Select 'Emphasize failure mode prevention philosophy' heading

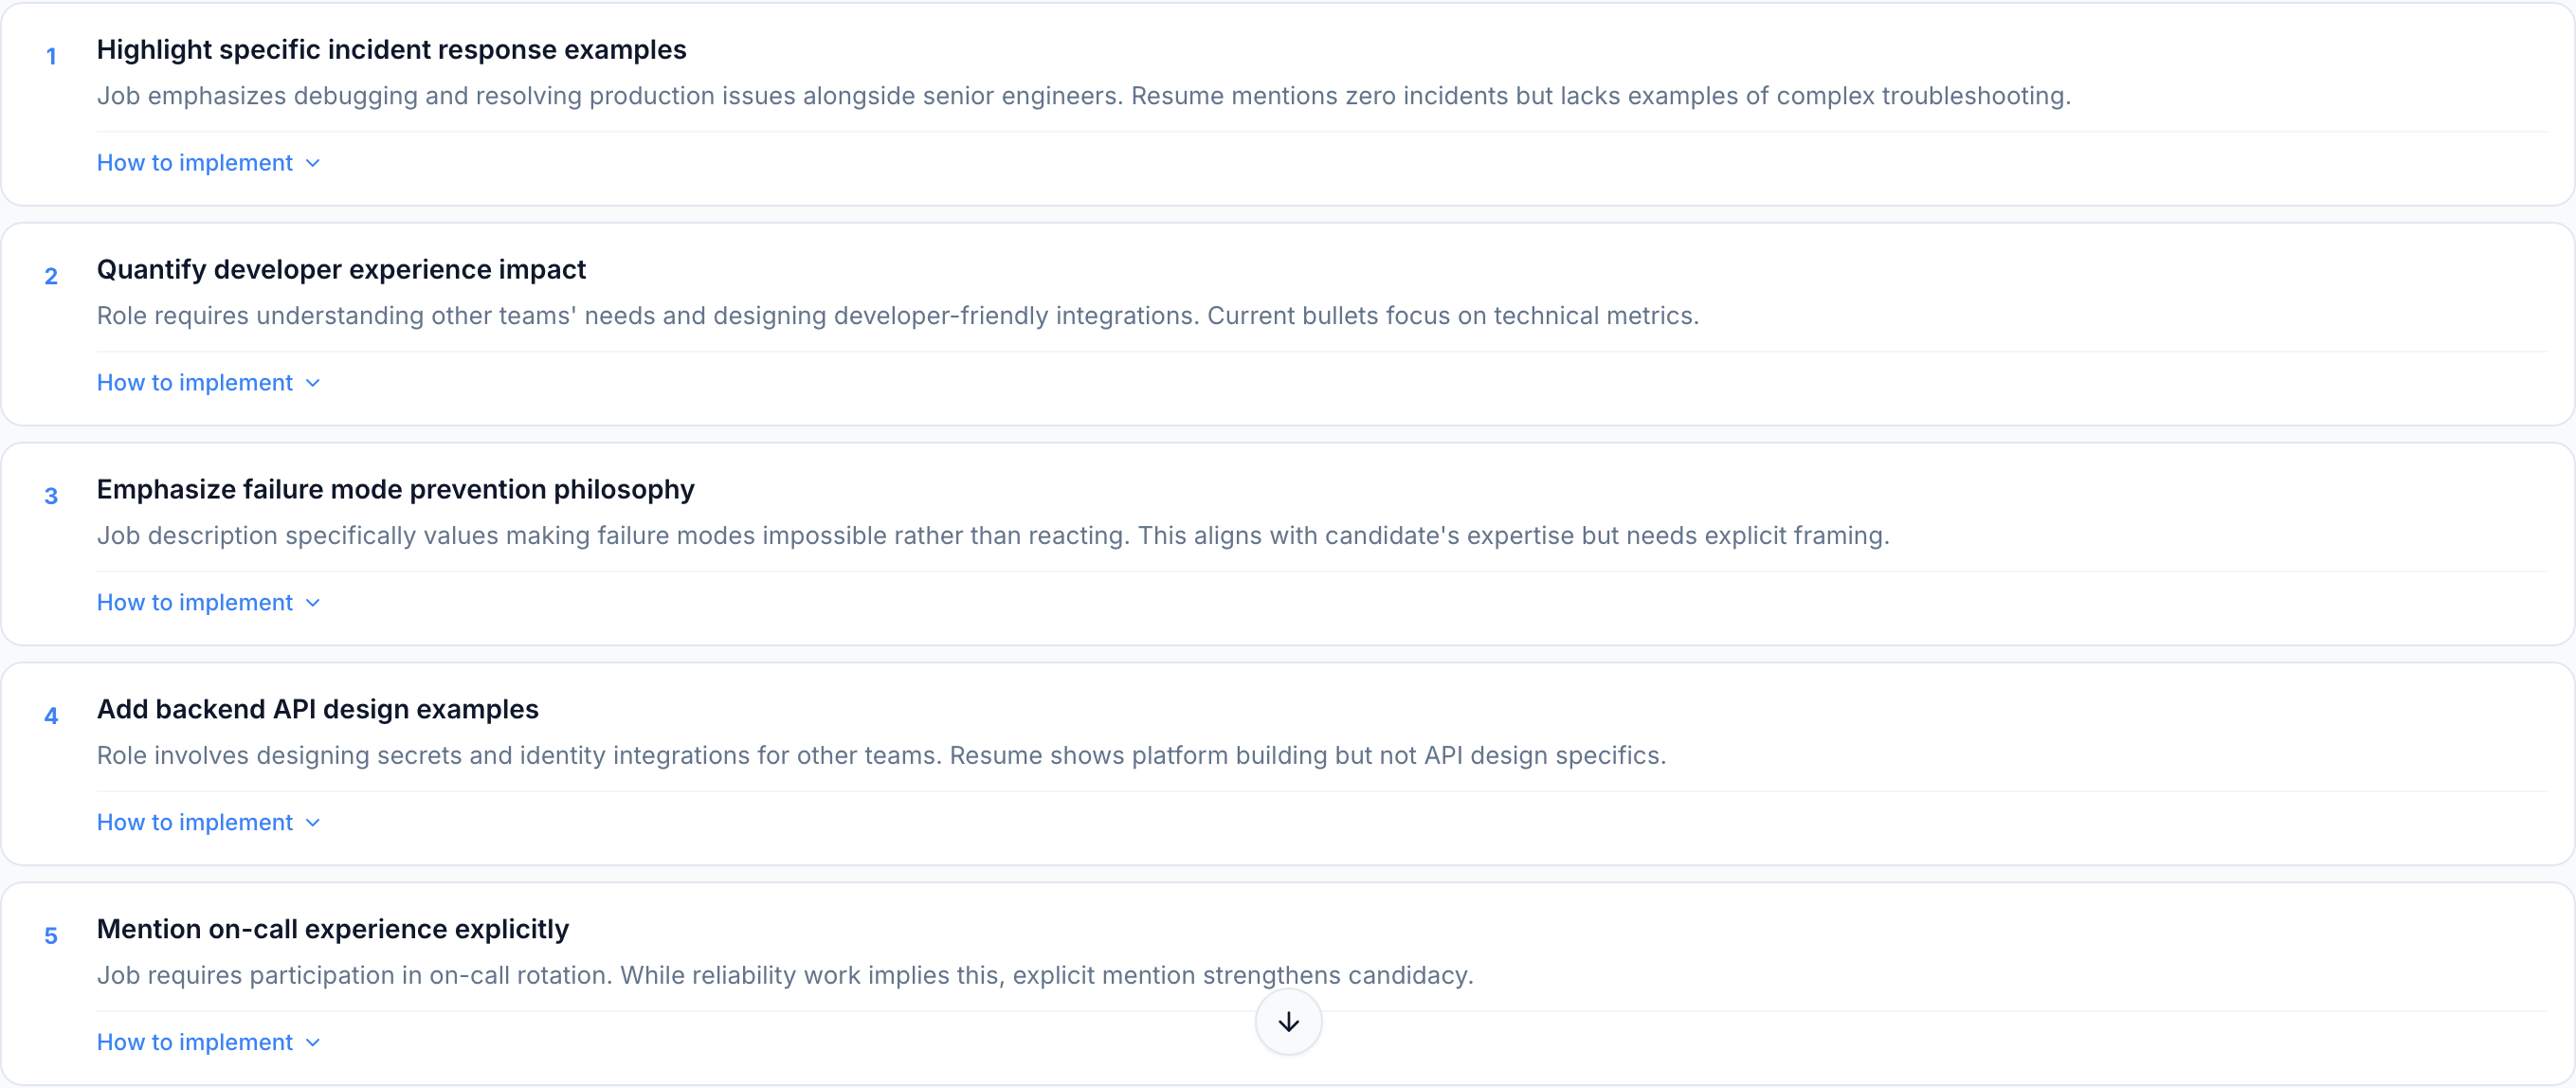395,490
